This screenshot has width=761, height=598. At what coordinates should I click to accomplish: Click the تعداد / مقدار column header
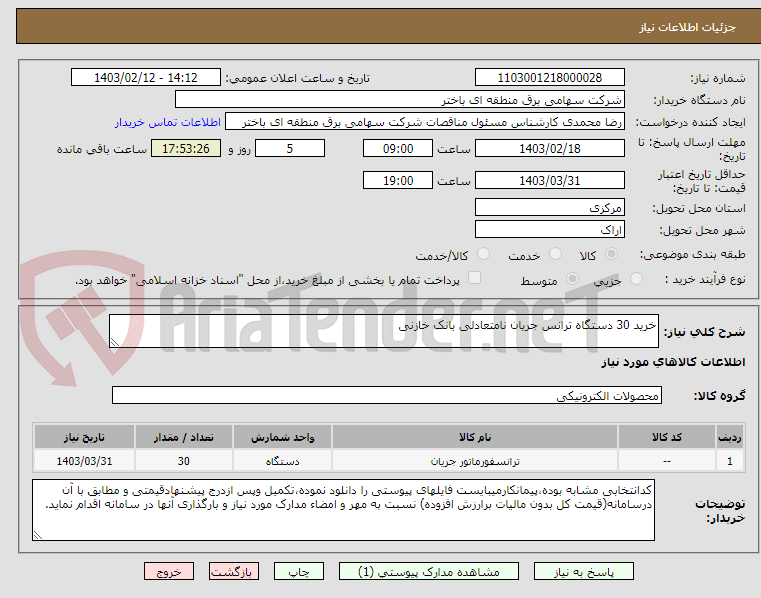pos(184,437)
